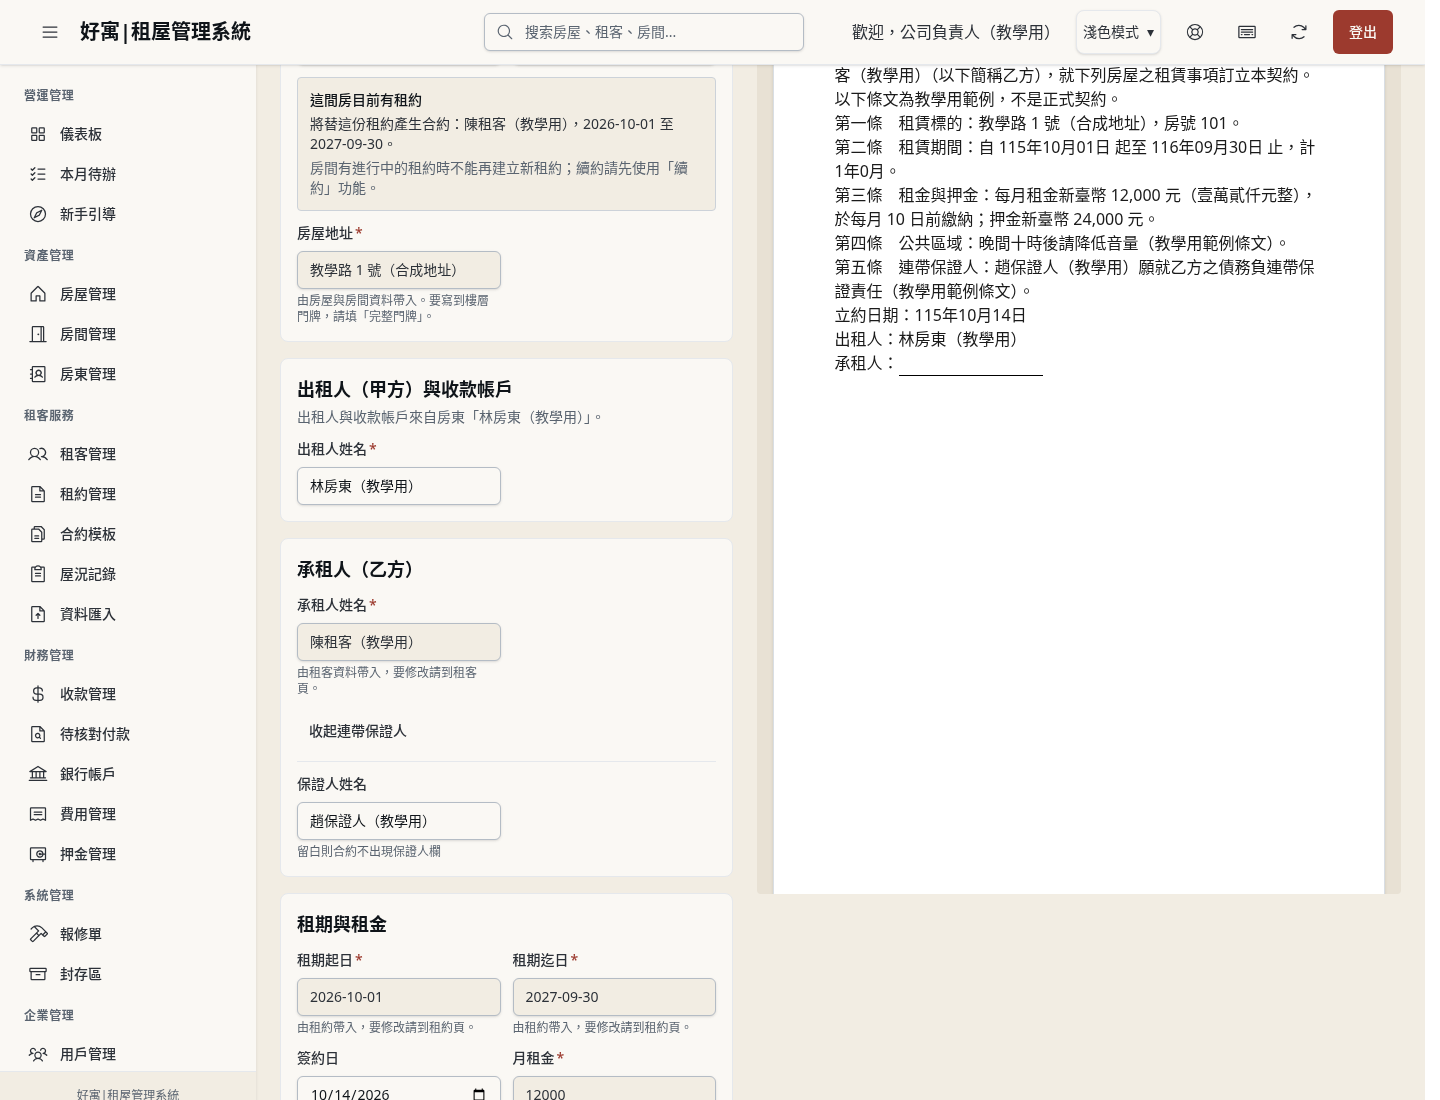This screenshot has width=1440, height=1100.
Task: Open 報修單 hammer icon
Action: (38, 934)
